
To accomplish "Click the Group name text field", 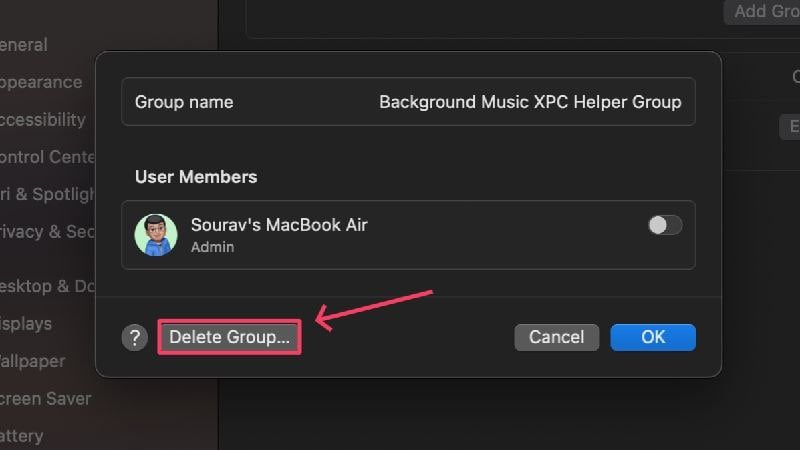I will point(408,102).
